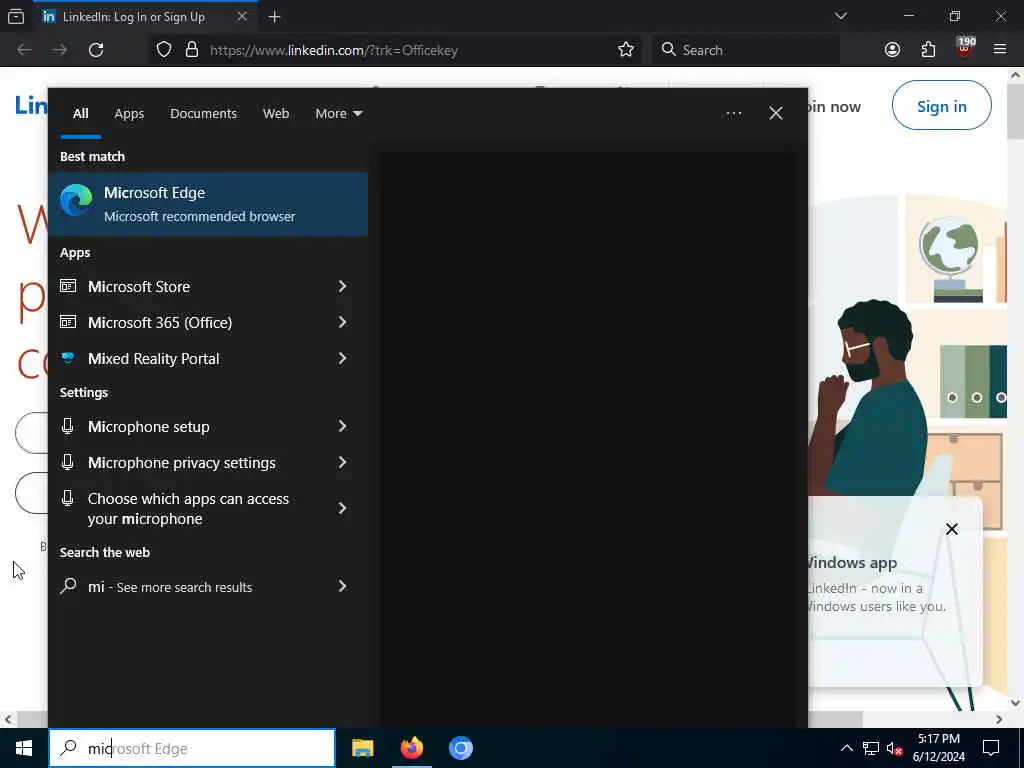Open search options three-dots menu

click(x=733, y=113)
